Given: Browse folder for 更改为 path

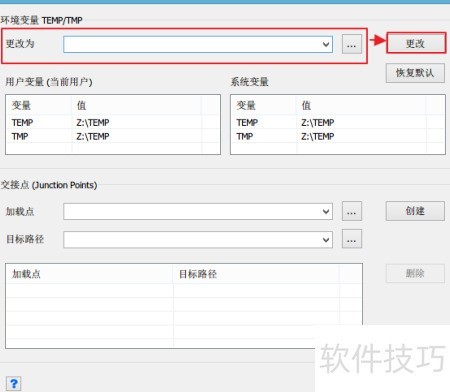Looking at the screenshot, I should tap(352, 44).
